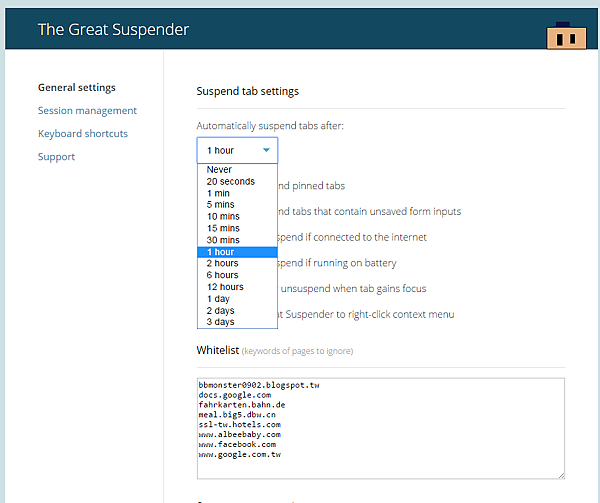Choose '1 day' suspend option
Screen dimensions: 600x503
[219, 299]
